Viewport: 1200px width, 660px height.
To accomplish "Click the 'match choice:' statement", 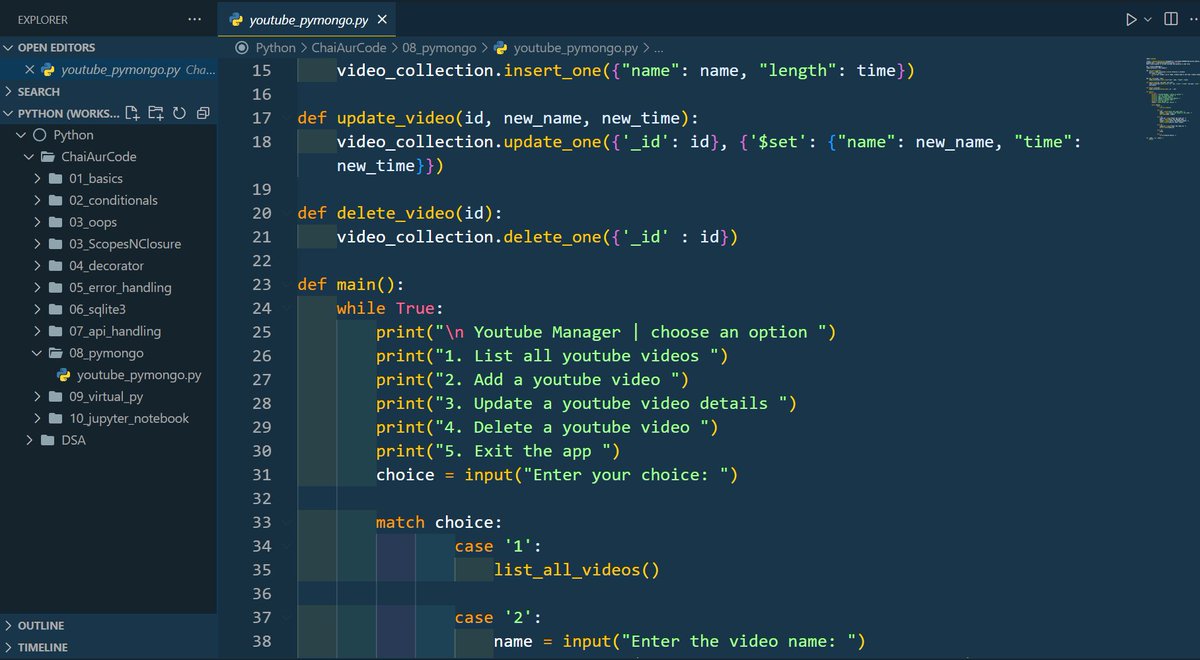I will click(438, 522).
